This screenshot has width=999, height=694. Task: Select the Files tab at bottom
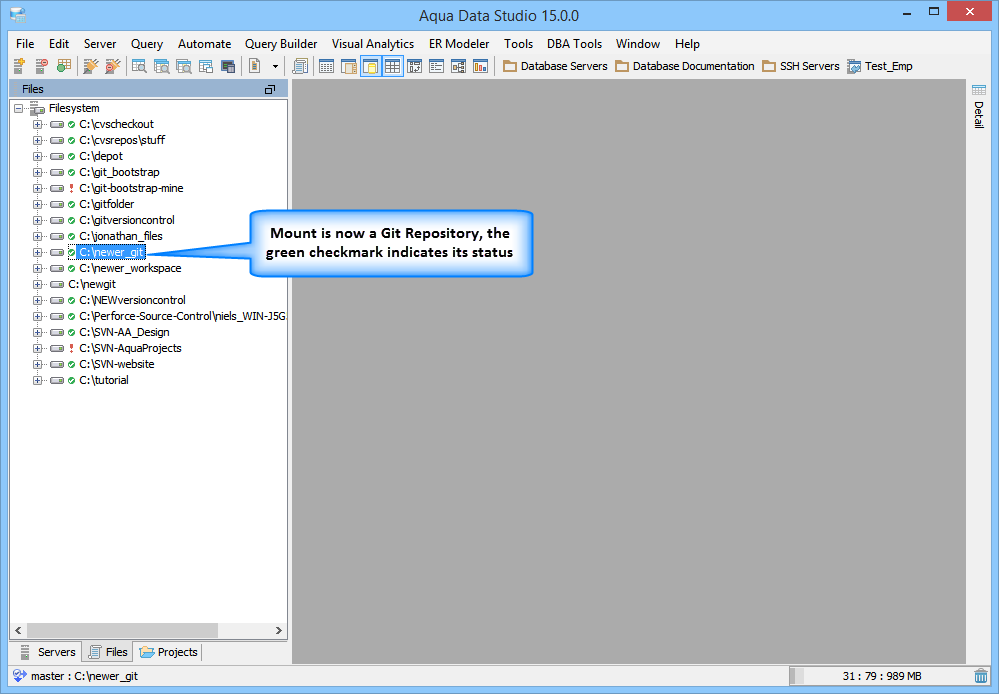point(108,652)
